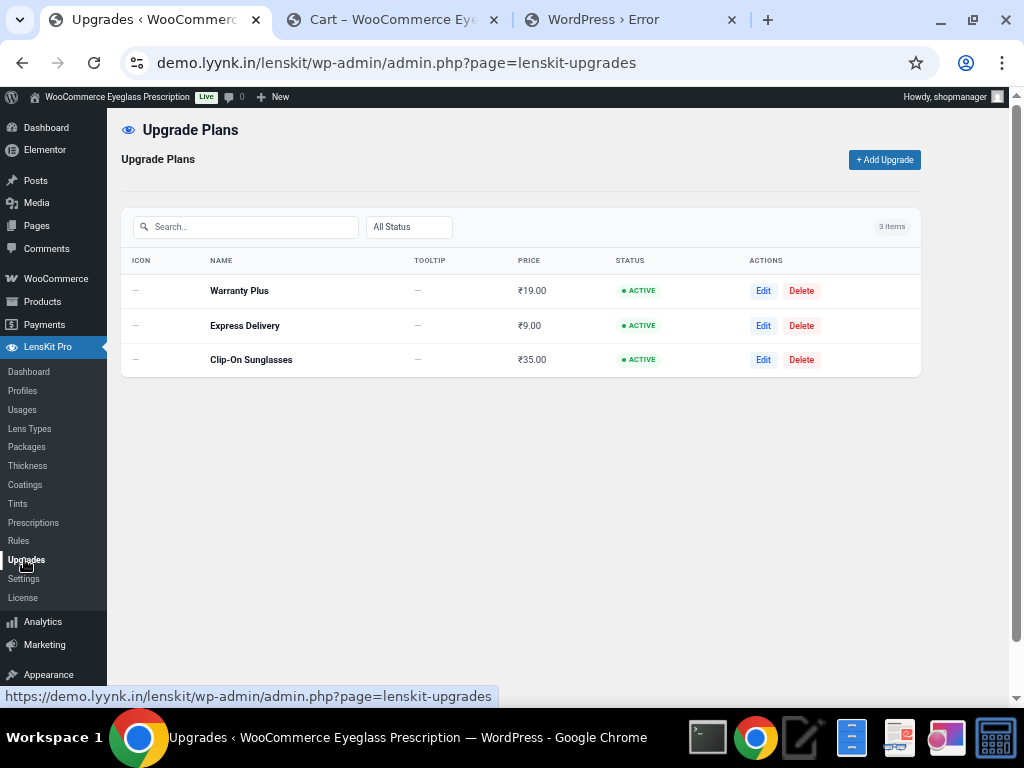1024x768 pixels.
Task: Go to Lens Types in LensKit submenu
Action: point(29,429)
